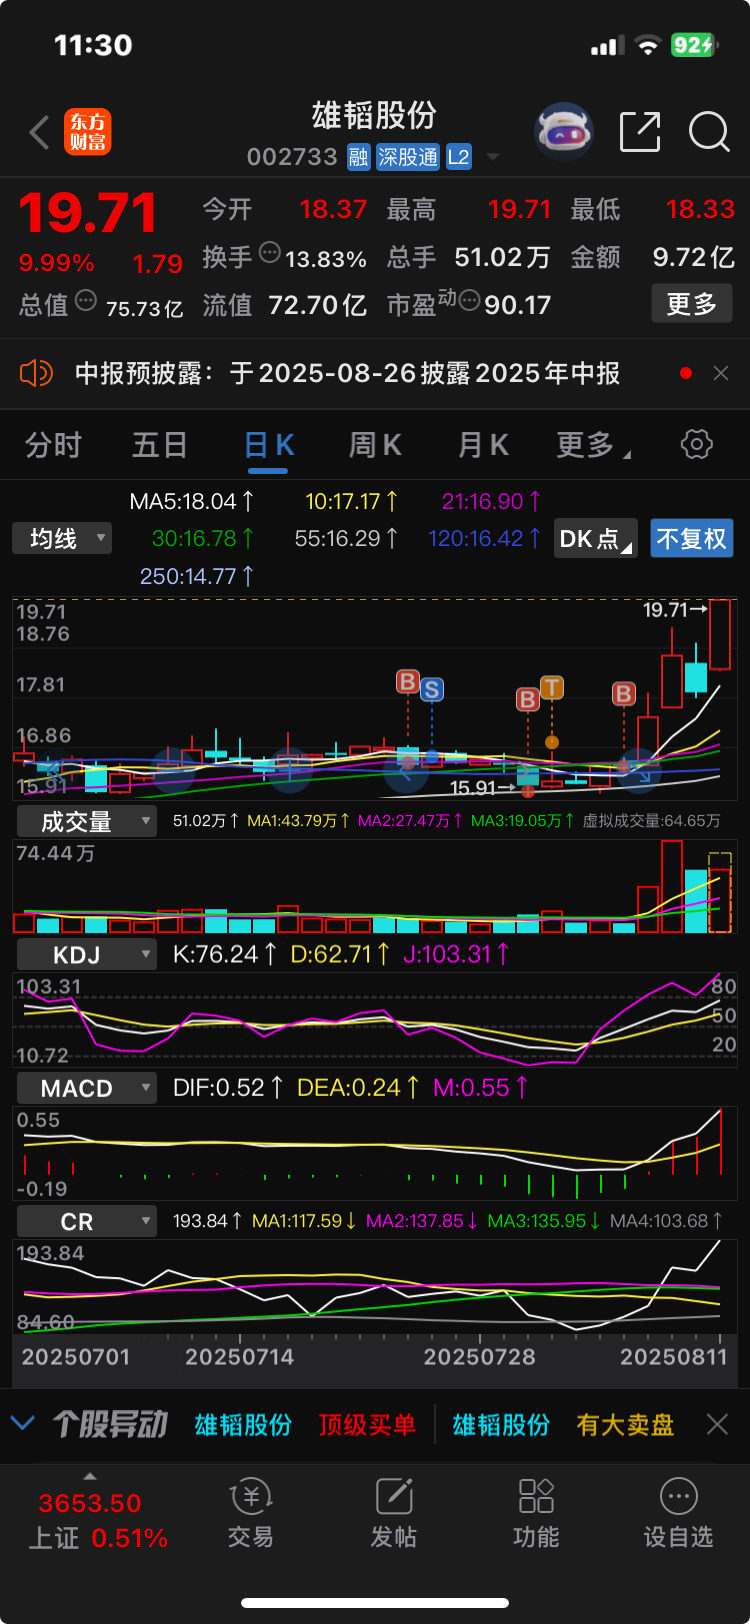
Task: Tap the 金额 9.72亿 value
Action: pyautogui.click(x=693, y=257)
